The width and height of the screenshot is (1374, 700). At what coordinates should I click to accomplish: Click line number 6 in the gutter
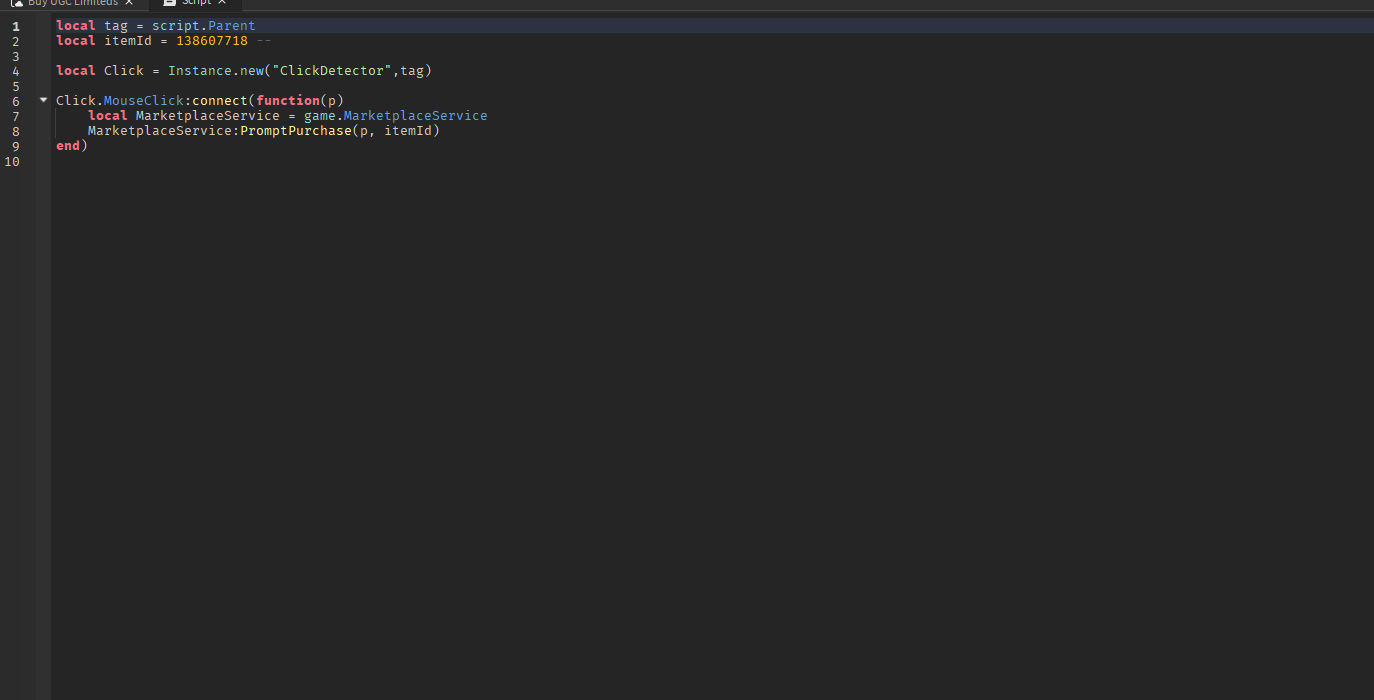click(x=15, y=100)
